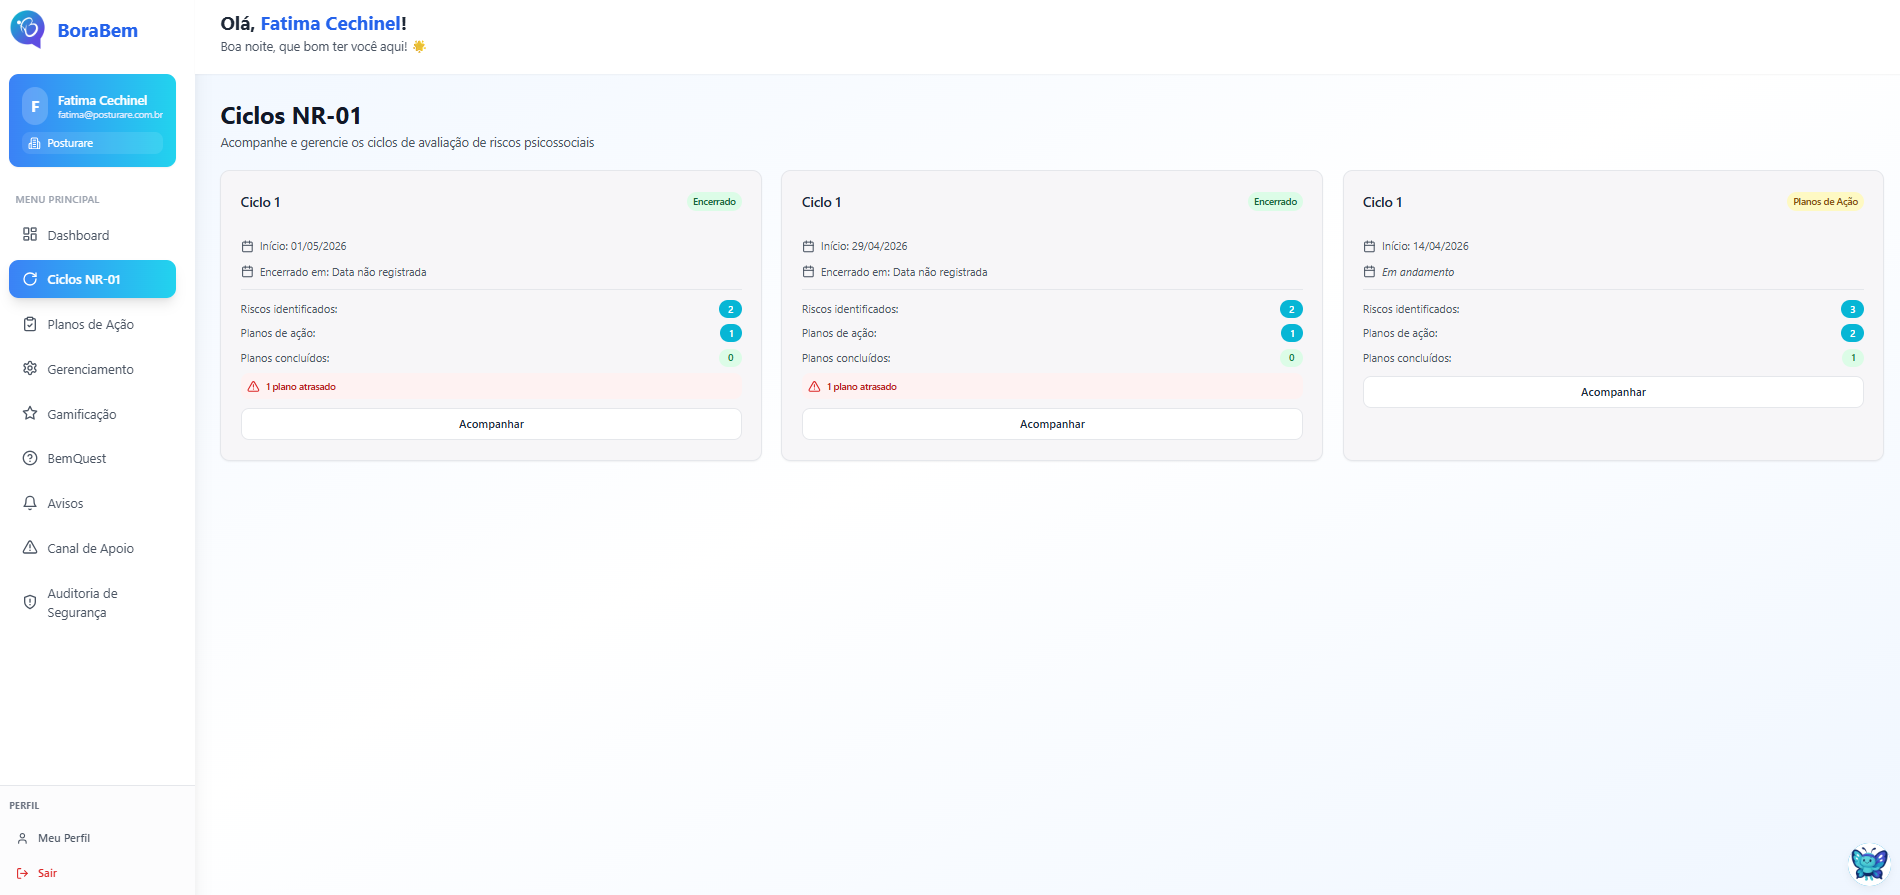Click '1 plano atrasado' alert in 29/04/2026 card
This screenshot has width=1900, height=895.
(1052, 387)
